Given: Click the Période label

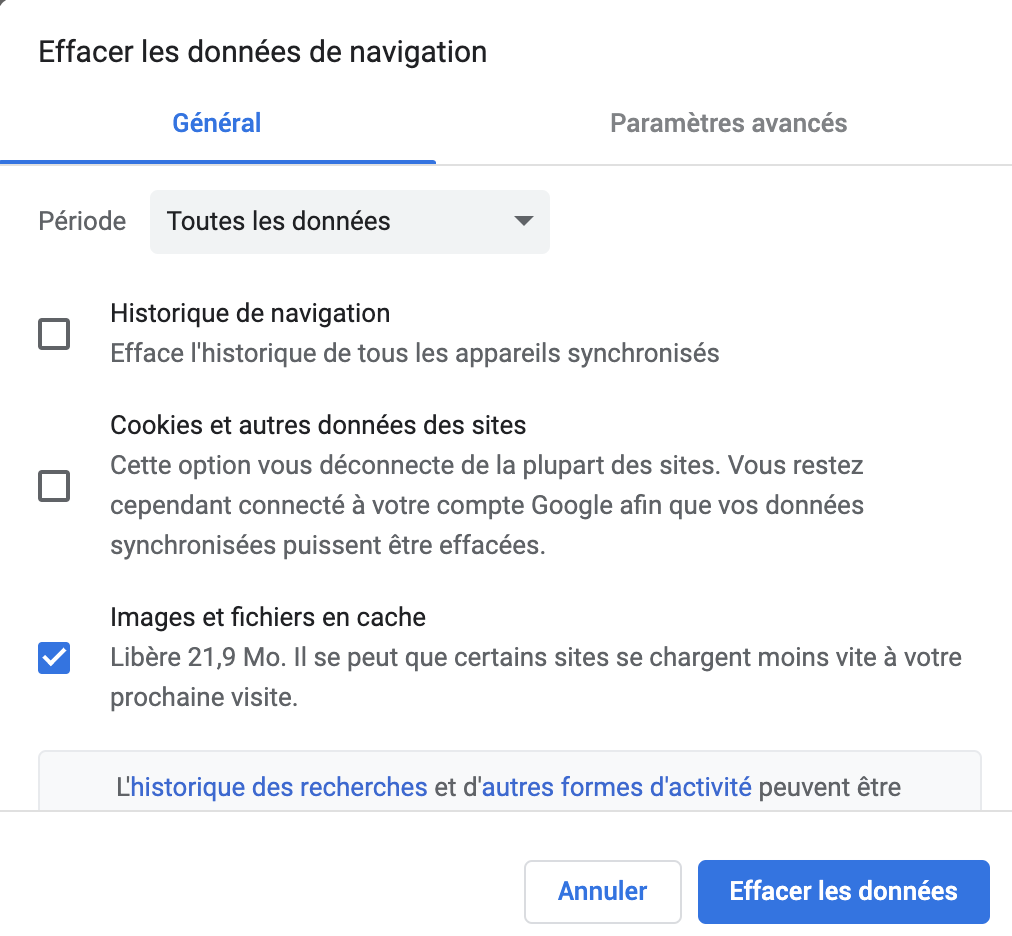Looking at the screenshot, I should click(82, 221).
